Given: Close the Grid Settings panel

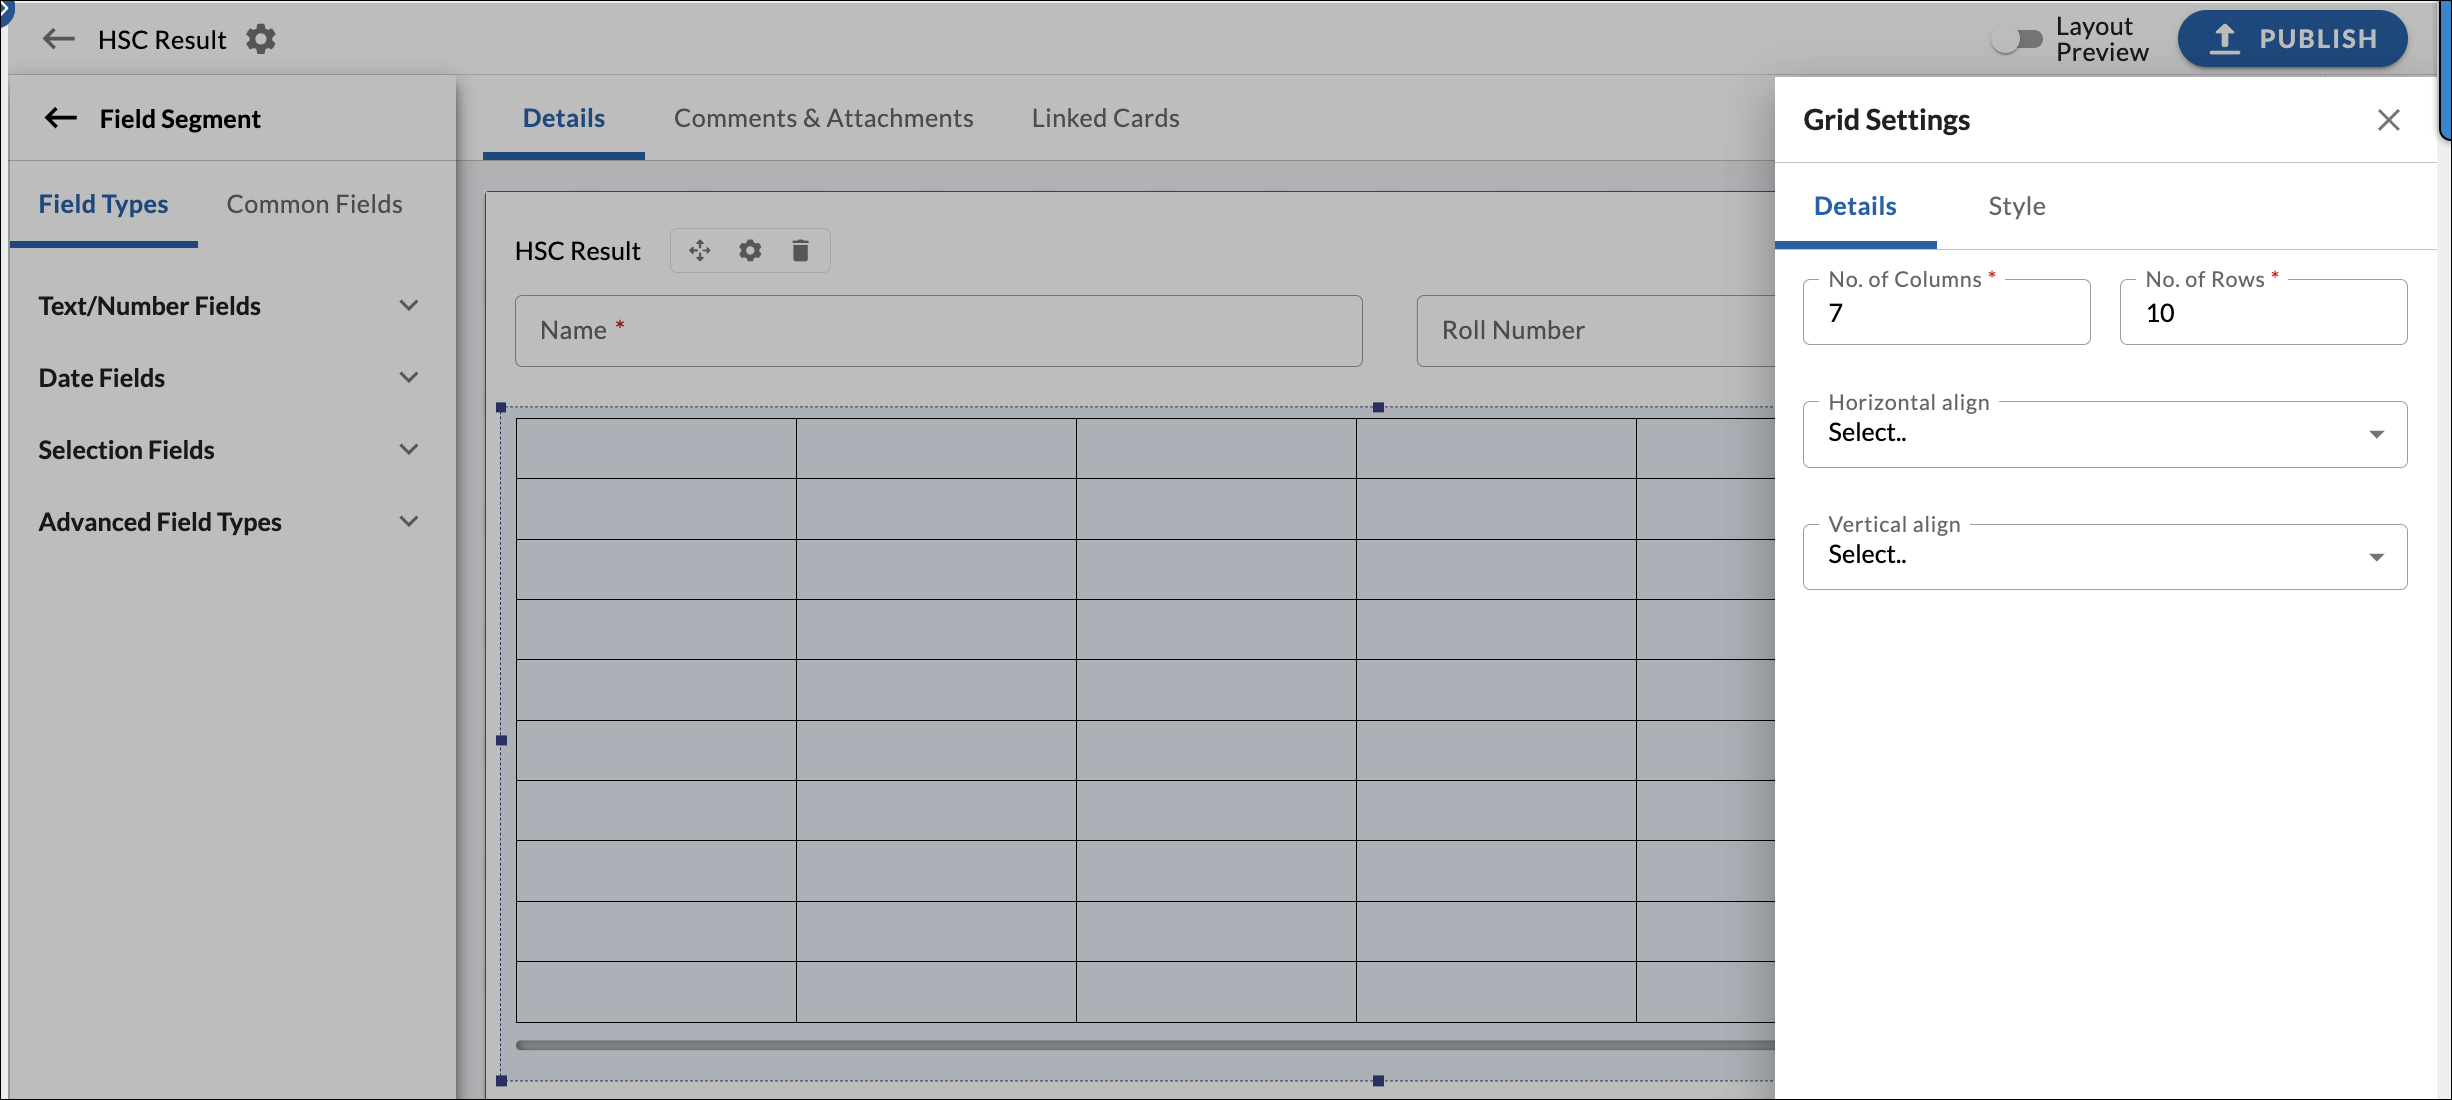Looking at the screenshot, I should (2389, 119).
